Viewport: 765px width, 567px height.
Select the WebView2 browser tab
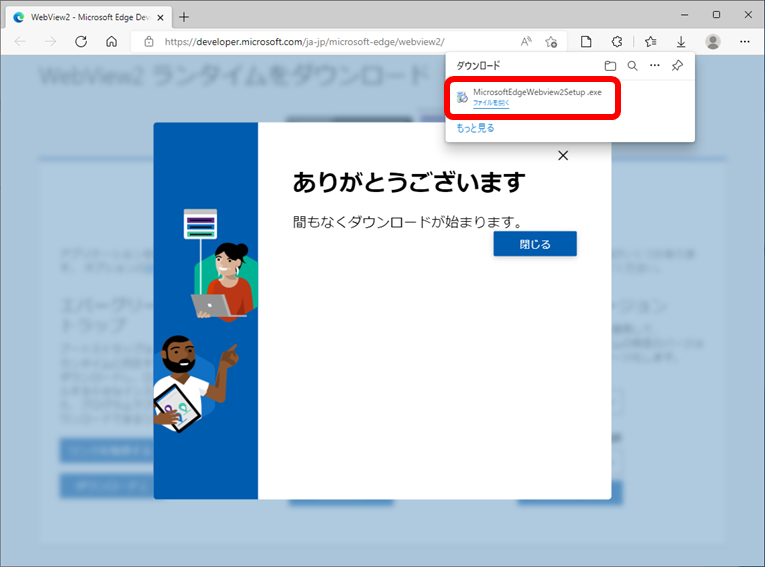pyautogui.click(x=89, y=17)
